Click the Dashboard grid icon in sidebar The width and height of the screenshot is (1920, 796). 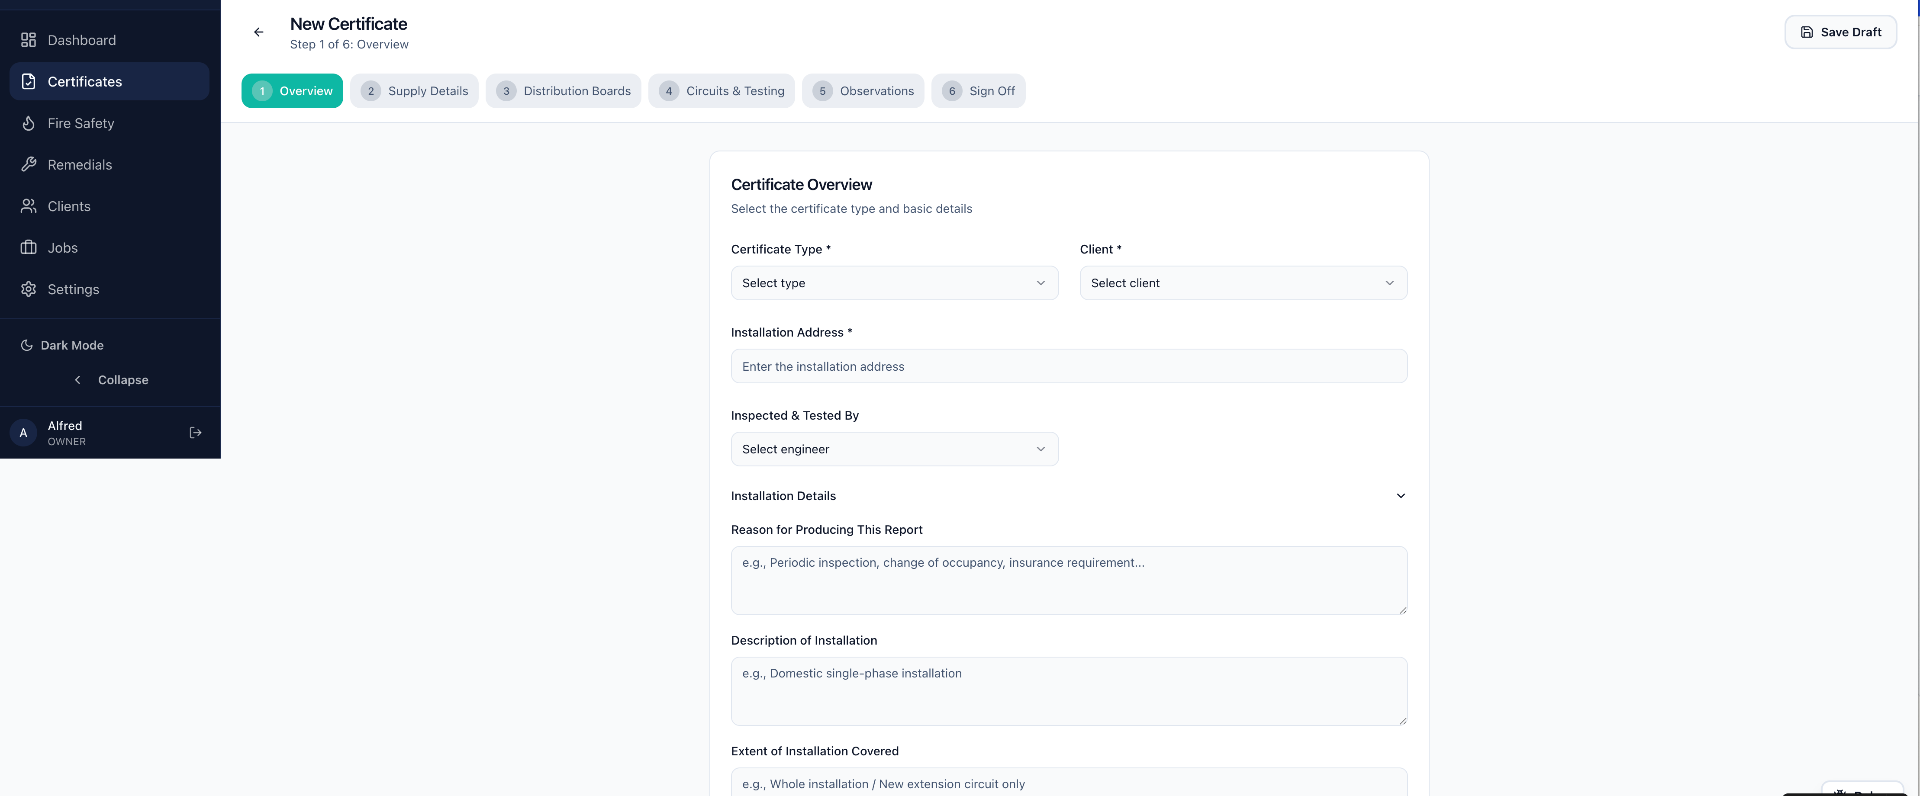(28, 40)
